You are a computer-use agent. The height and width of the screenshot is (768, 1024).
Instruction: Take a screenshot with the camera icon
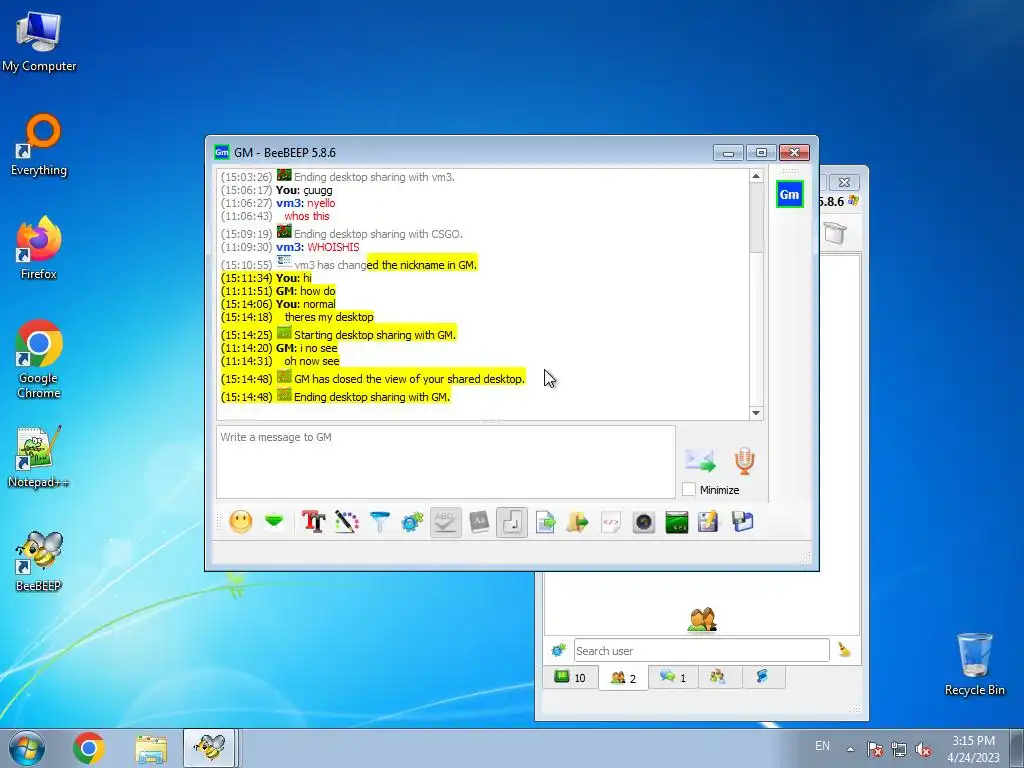644,522
